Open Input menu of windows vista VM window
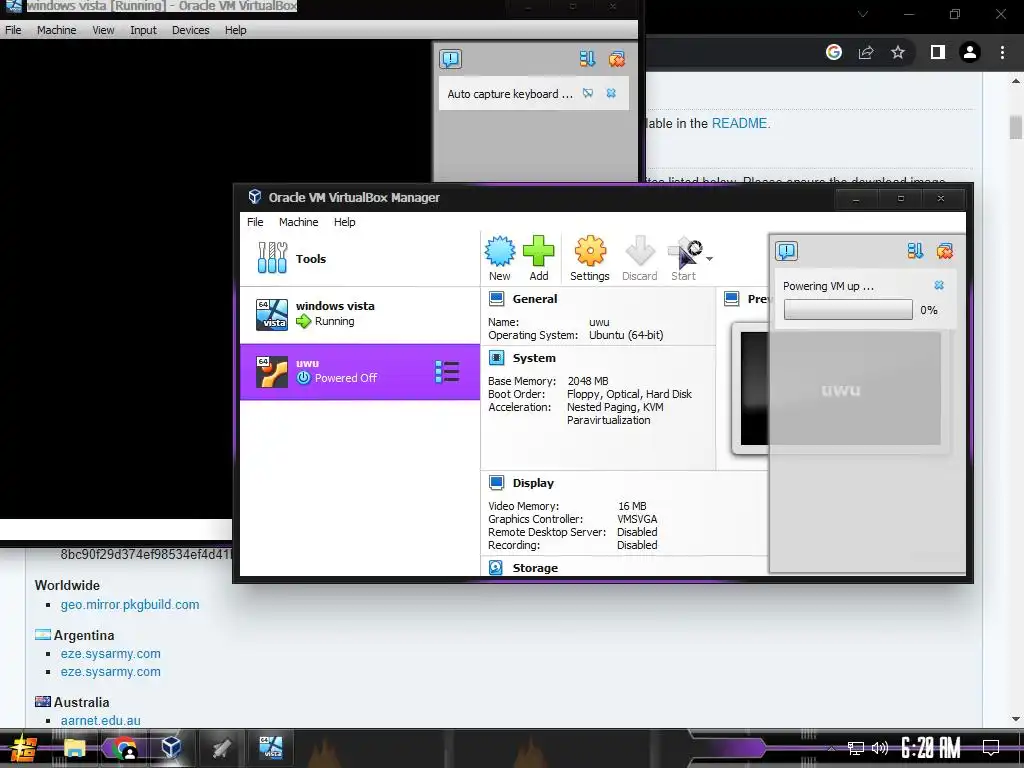1024x768 pixels. coord(143,30)
